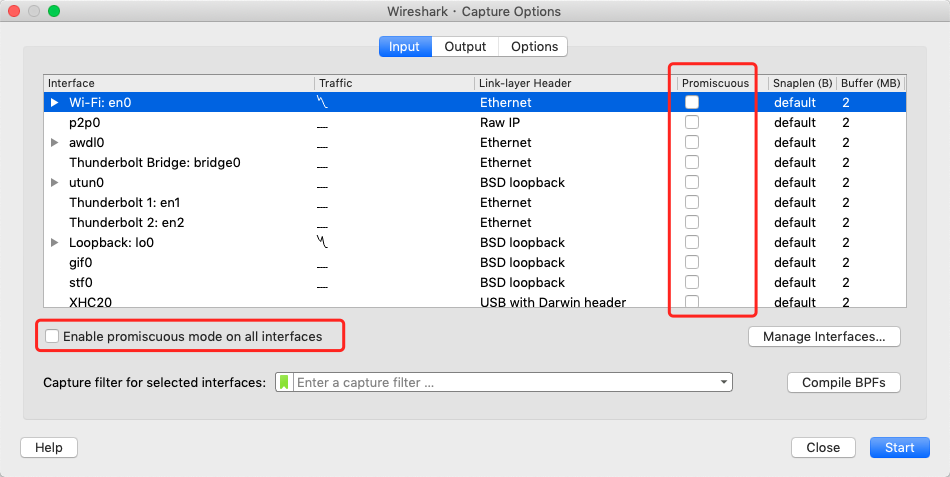Screen dimensions: 950x477
Task: Open the capture filter history dropdown arrow
Action: click(723, 382)
